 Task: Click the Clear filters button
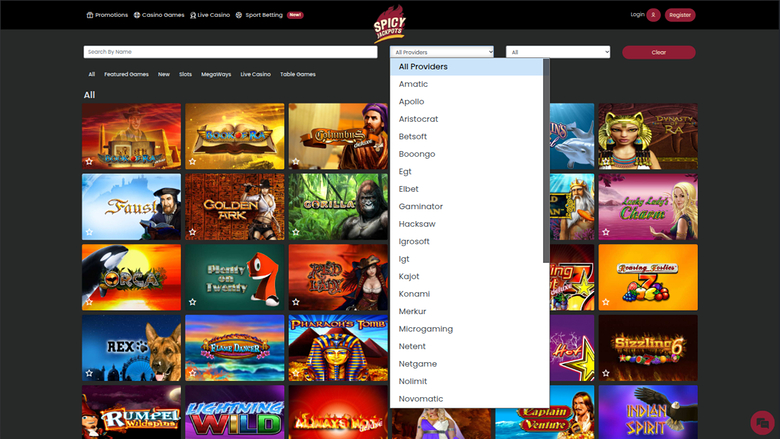[659, 52]
